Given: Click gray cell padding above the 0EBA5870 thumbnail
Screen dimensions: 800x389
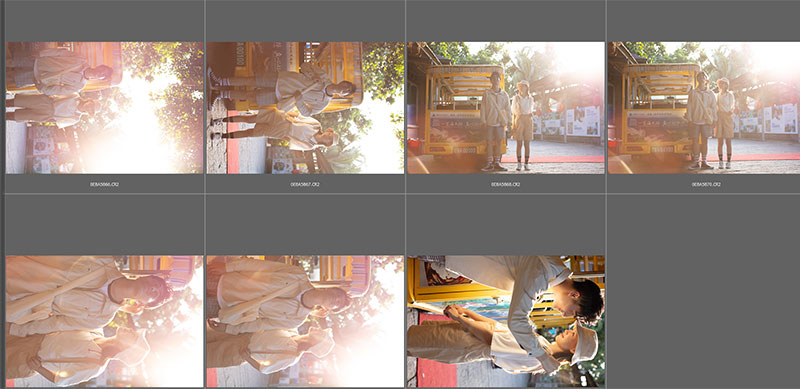Looking at the screenshot, I should pos(704,21).
